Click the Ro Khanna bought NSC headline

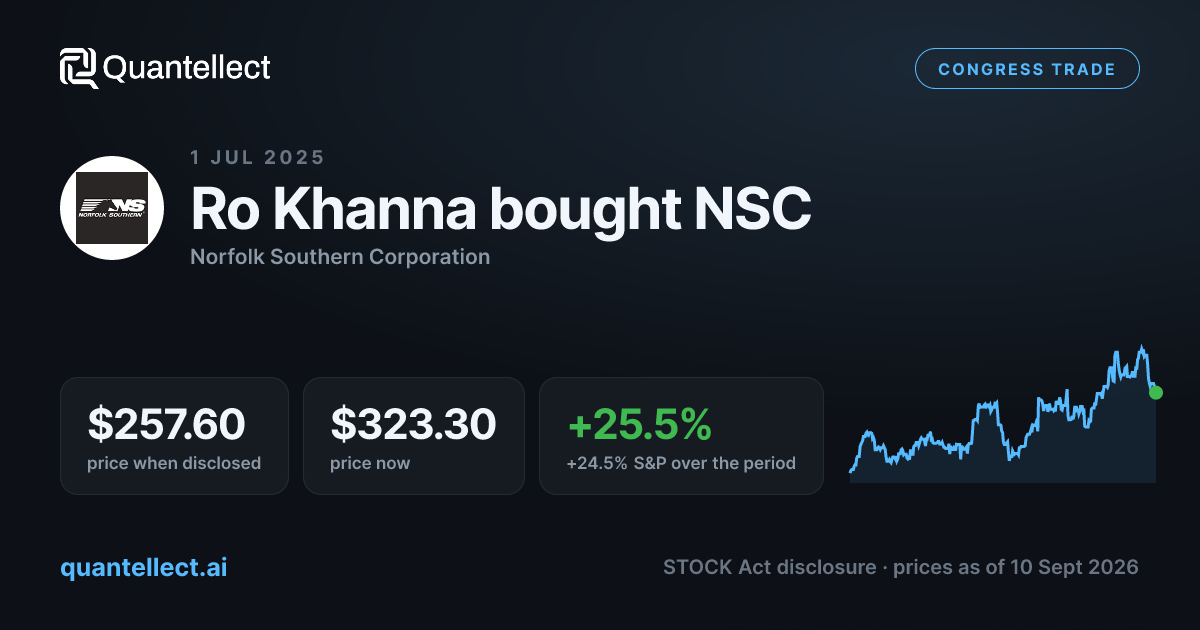pos(501,208)
